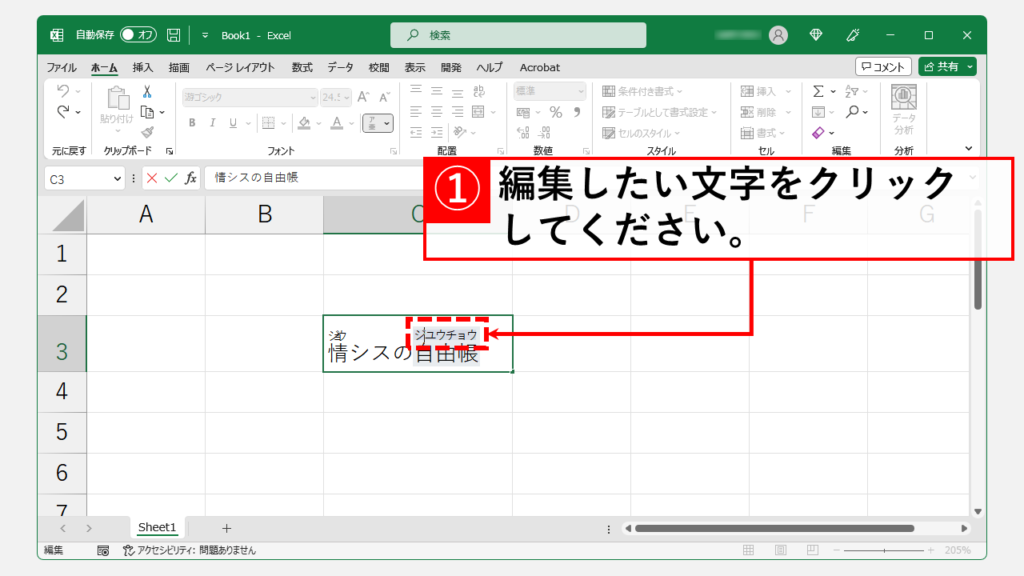The image size is (1024, 576).
Task: Cancel the cell edit with the X icon
Action: click(152, 178)
